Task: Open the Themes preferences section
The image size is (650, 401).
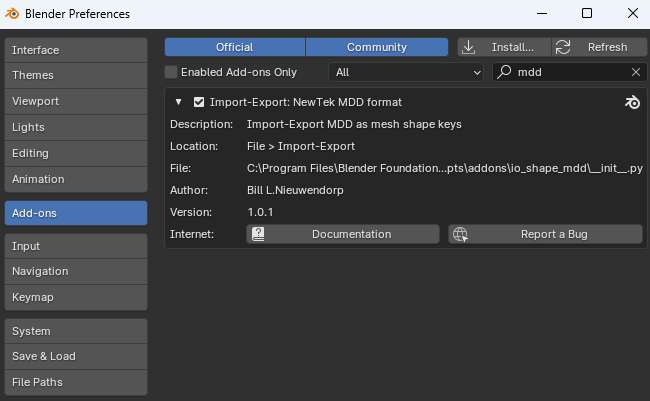Action: [x=76, y=75]
